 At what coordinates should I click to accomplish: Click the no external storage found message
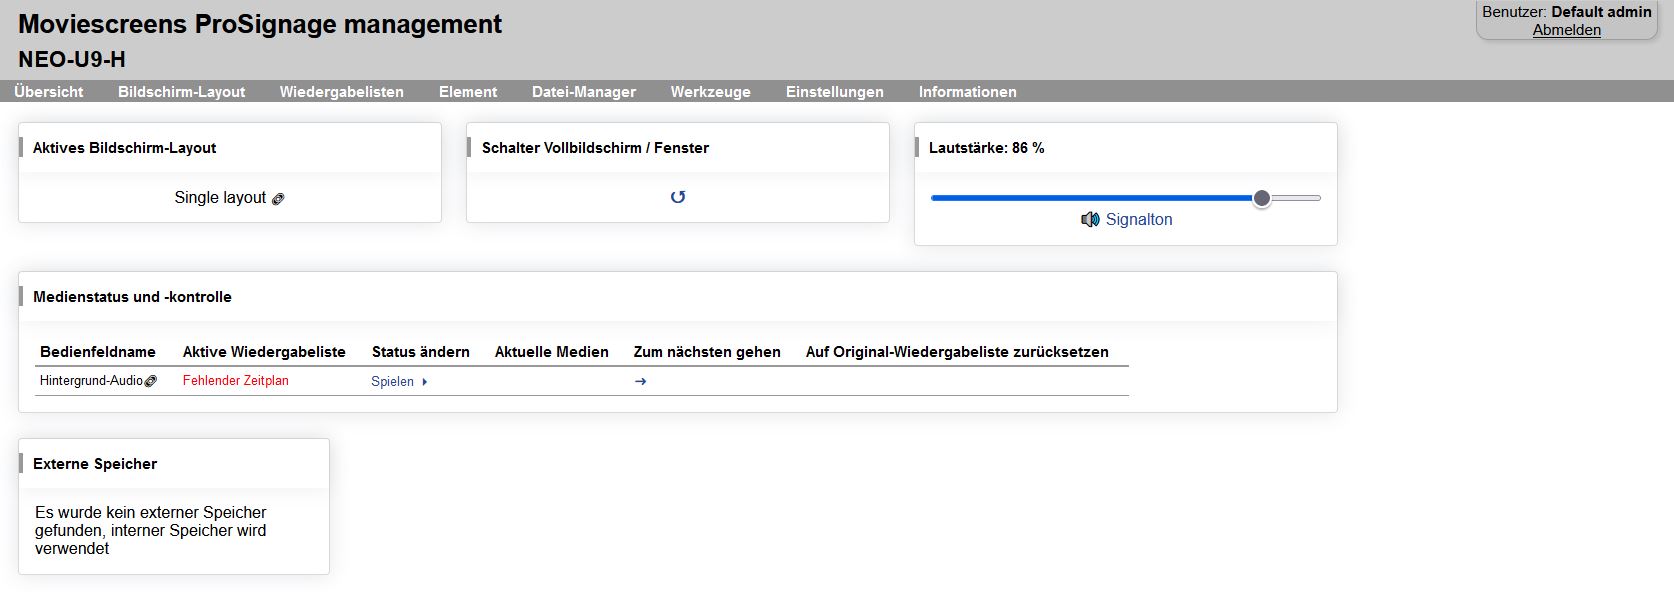(151, 530)
